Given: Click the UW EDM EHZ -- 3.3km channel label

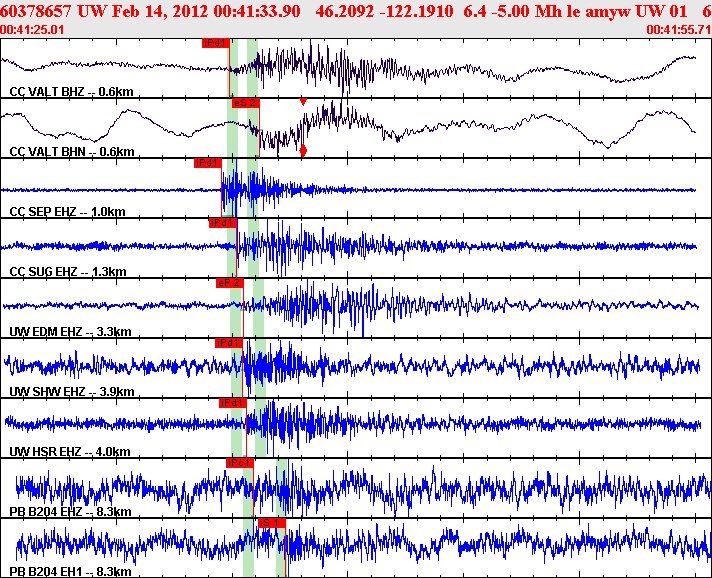Looking at the screenshot, I should pyautogui.click(x=70, y=331).
